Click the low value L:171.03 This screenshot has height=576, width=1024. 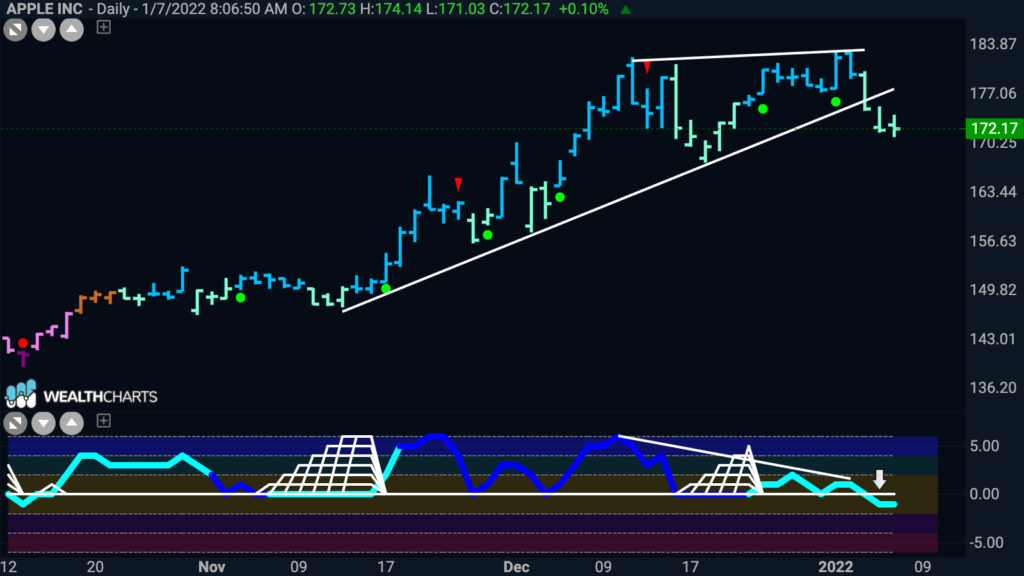455,9
